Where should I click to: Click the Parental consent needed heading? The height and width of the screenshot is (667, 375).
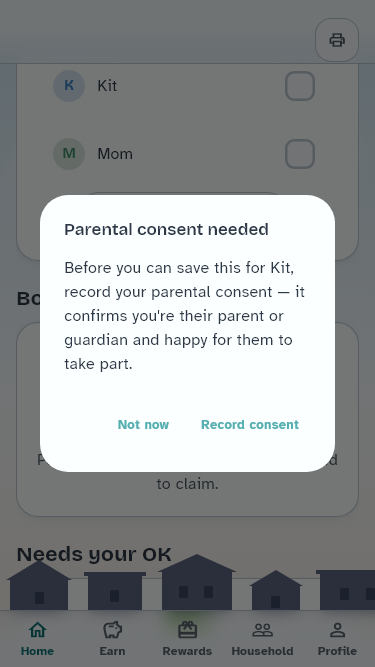(x=166, y=229)
